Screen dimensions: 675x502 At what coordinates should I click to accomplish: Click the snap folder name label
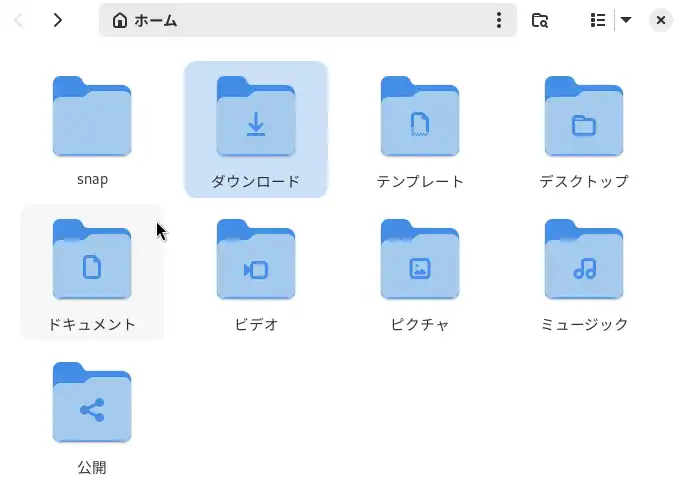pos(92,180)
